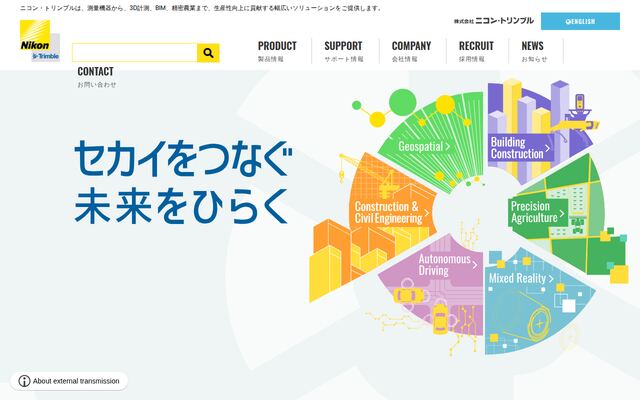Click the セカイをつなぐ headline text
The image size is (640, 400).
(x=183, y=158)
